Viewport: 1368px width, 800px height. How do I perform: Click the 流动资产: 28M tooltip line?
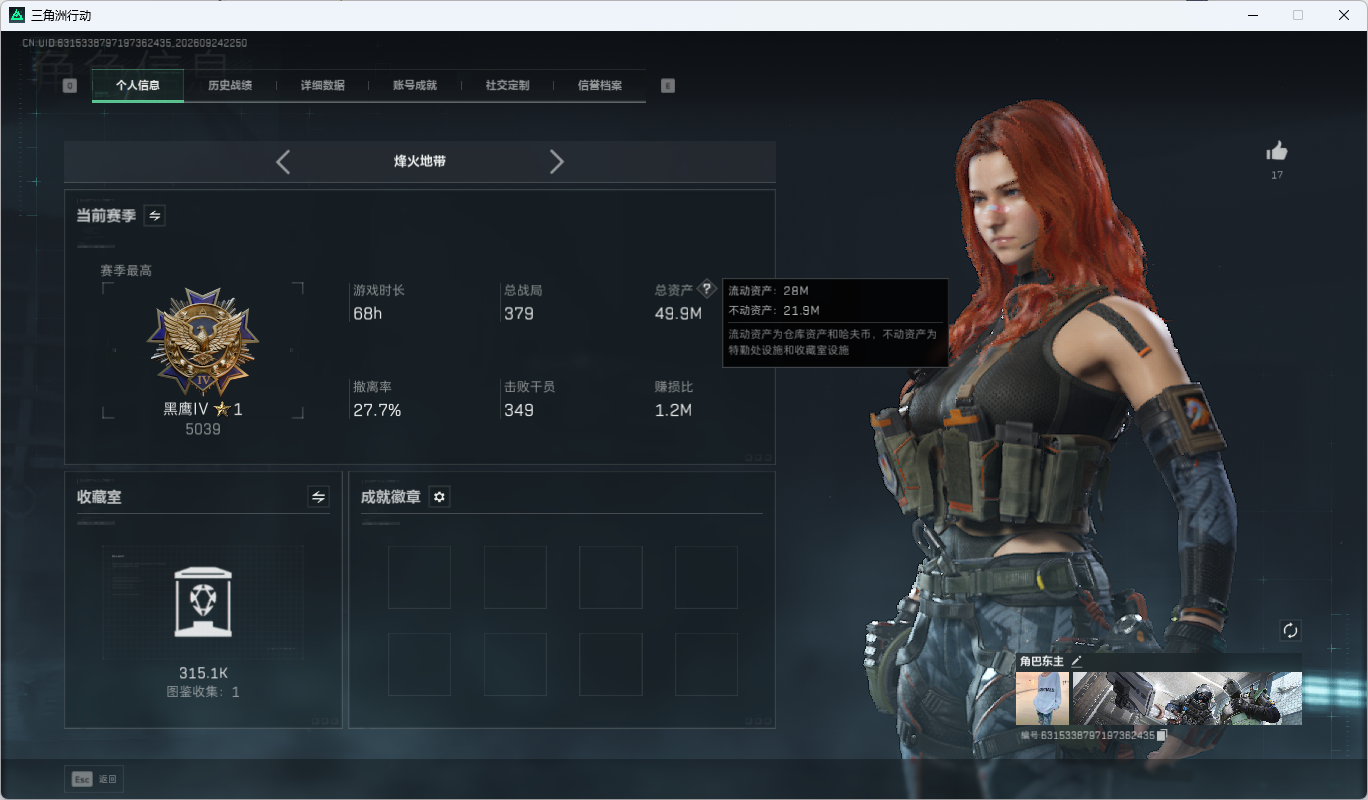[x=768, y=291]
